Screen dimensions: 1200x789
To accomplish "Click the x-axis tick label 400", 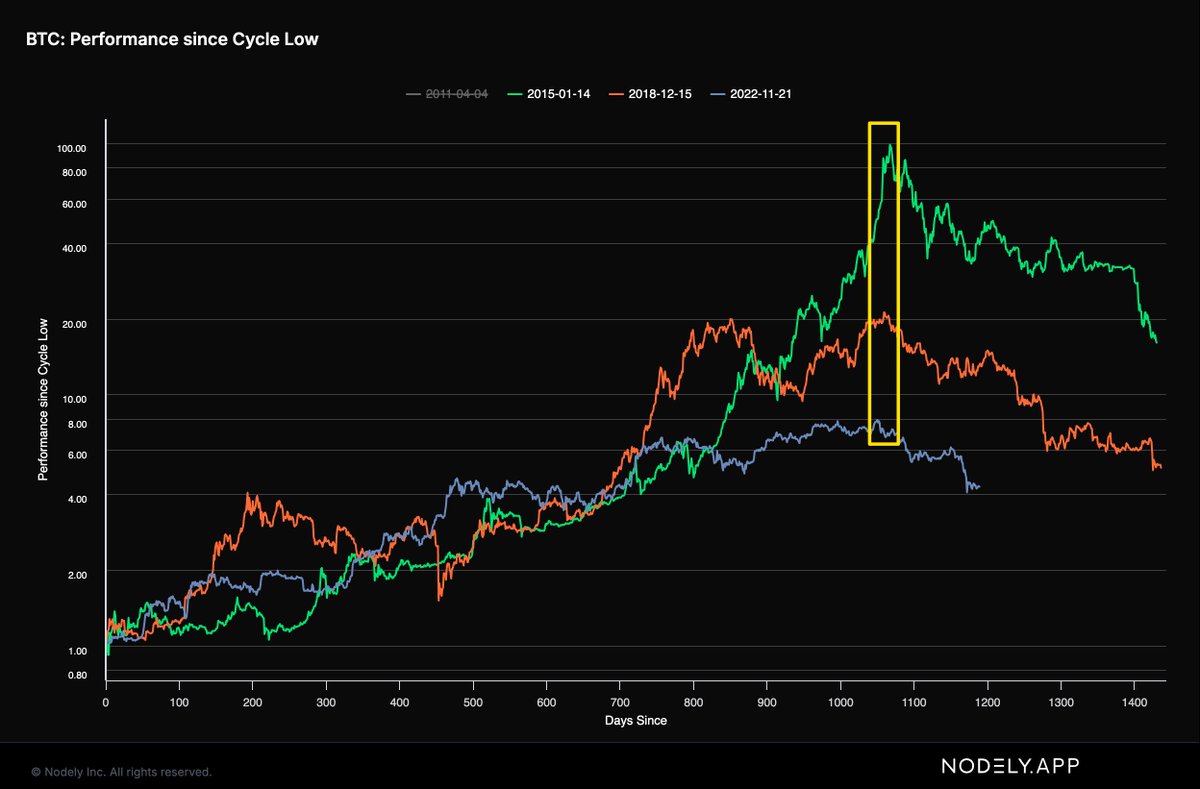I will click(x=400, y=702).
